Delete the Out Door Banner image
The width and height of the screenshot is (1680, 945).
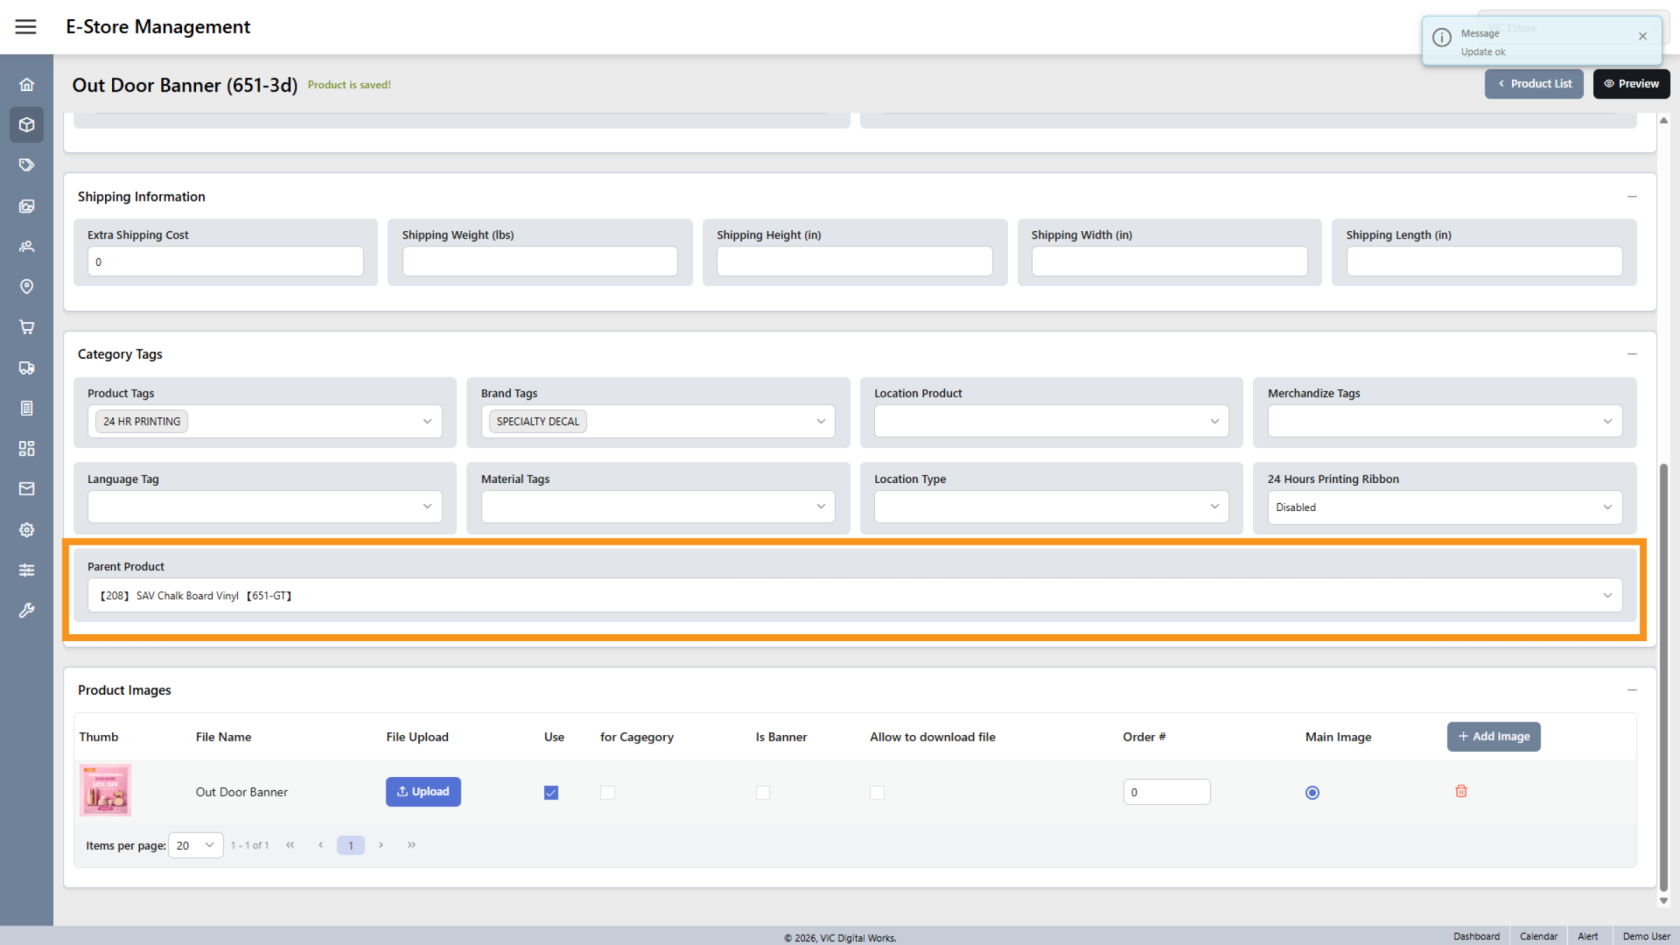(x=1460, y=792)
